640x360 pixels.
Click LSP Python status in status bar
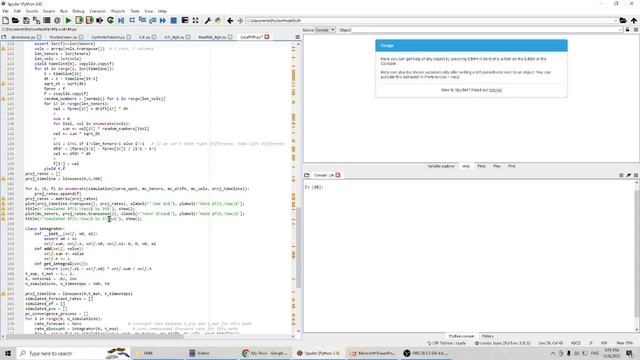446,343
